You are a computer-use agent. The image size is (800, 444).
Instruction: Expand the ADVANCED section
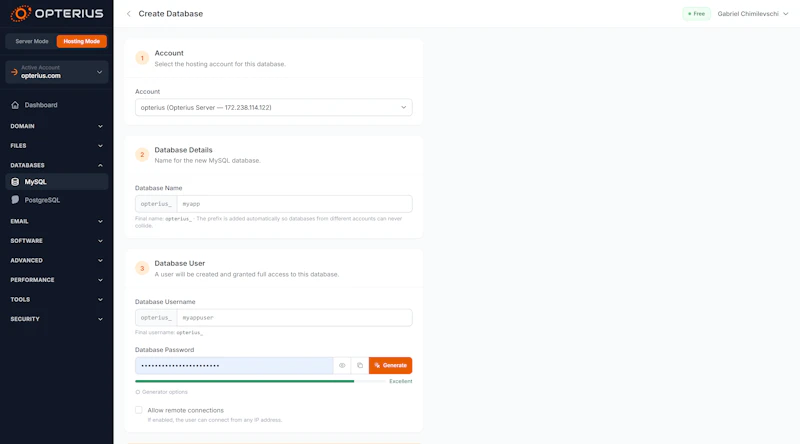tap(57, 260)
